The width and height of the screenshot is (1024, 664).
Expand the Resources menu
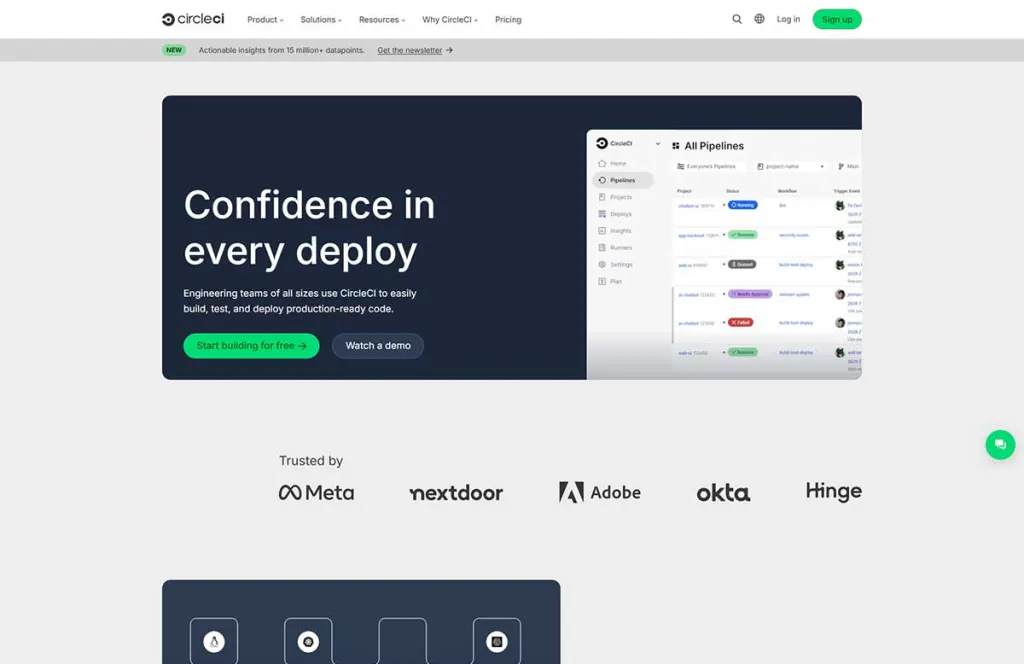tap(382, 20)
